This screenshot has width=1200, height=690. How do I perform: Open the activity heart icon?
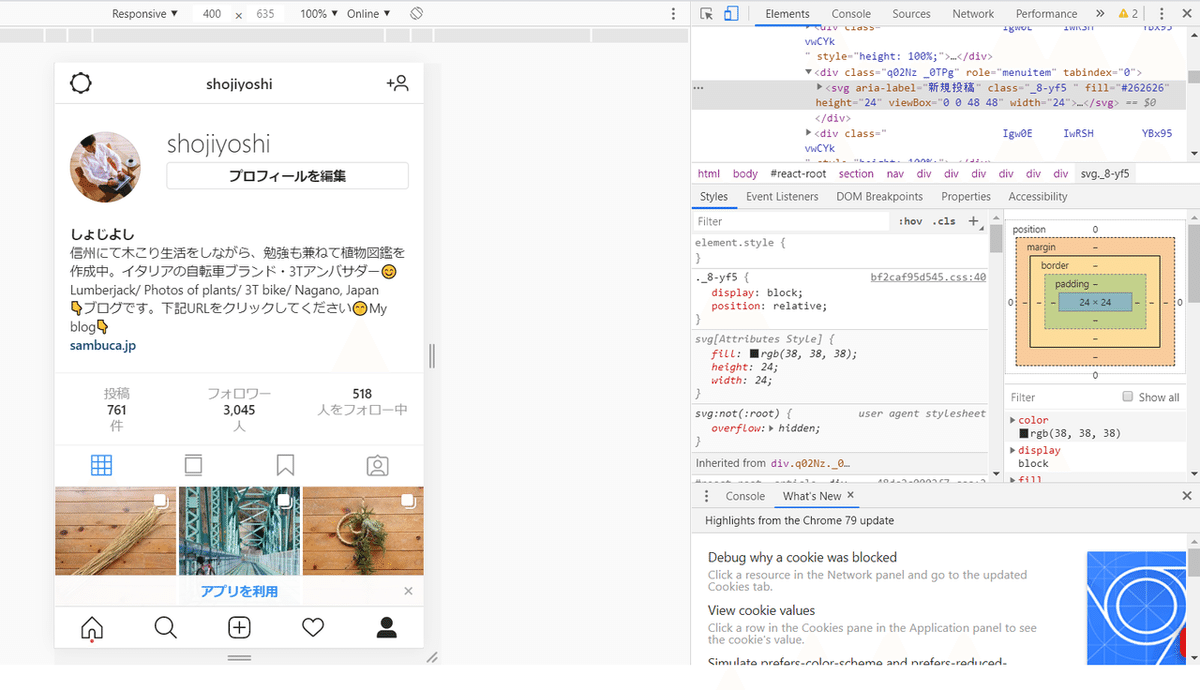click(313, 627)
